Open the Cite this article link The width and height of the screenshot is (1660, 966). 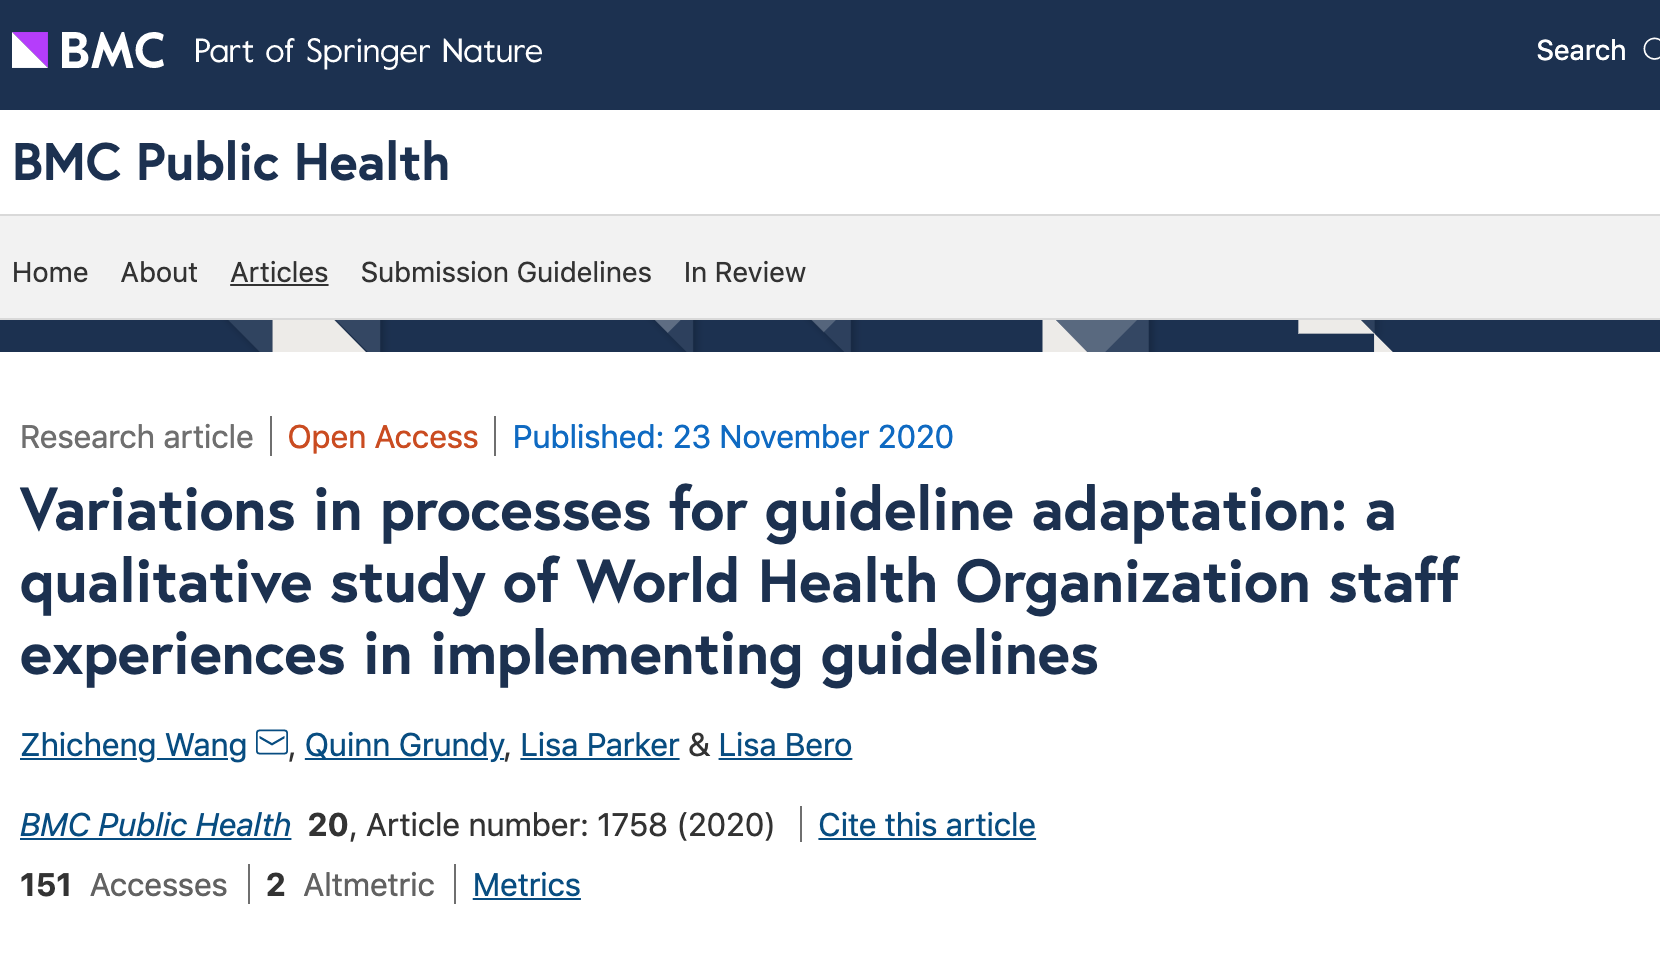click(926, 824)
